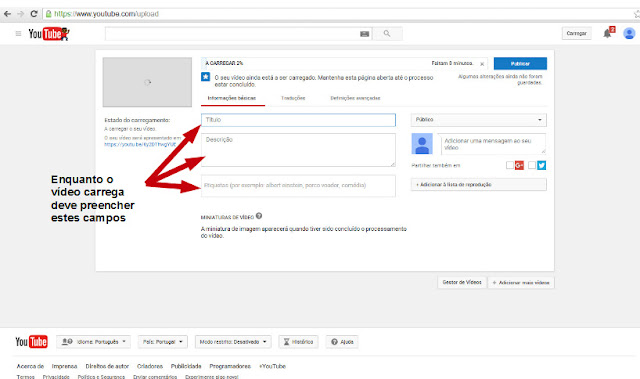Image resolution: width=640 pixels, height=379 pixels.
Task: Open Direitos de autor footer link
Action: click(x=107, y=366)
